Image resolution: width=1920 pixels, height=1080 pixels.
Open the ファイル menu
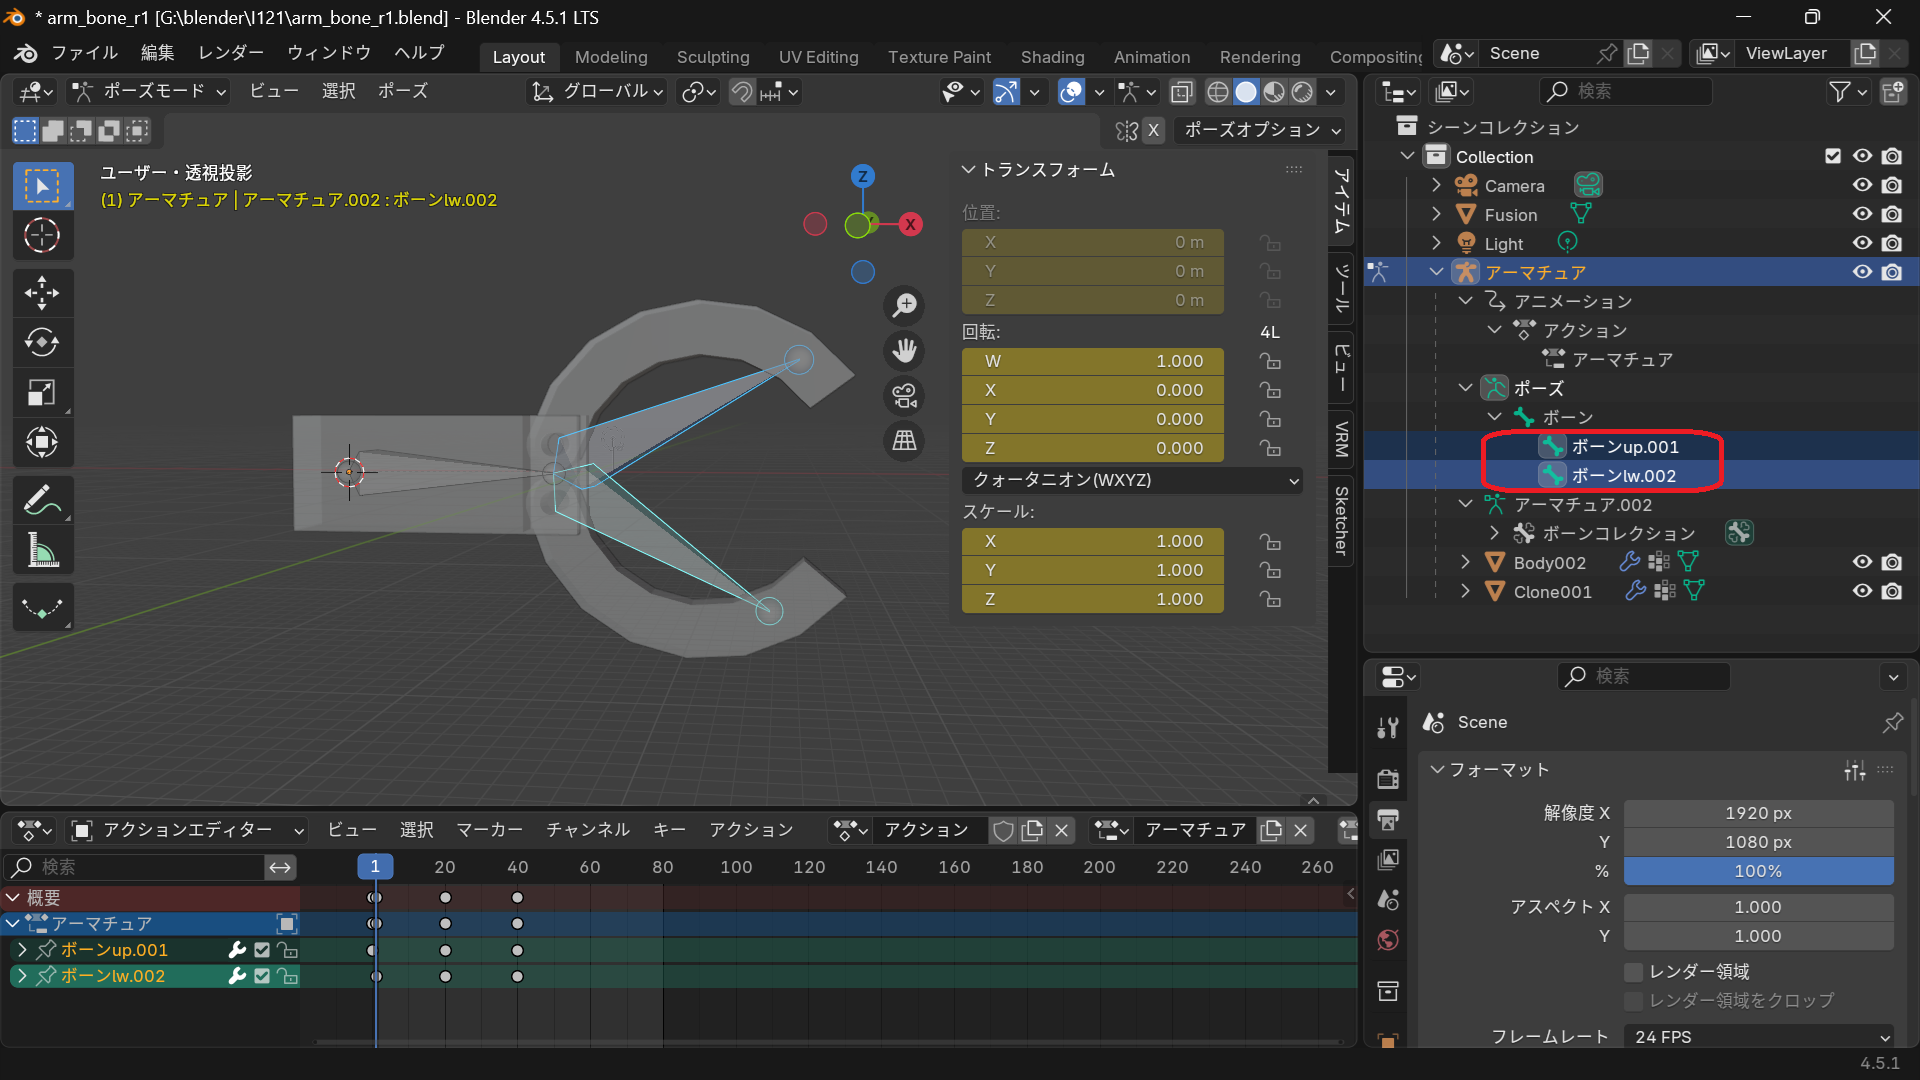[x=84, y=53]
